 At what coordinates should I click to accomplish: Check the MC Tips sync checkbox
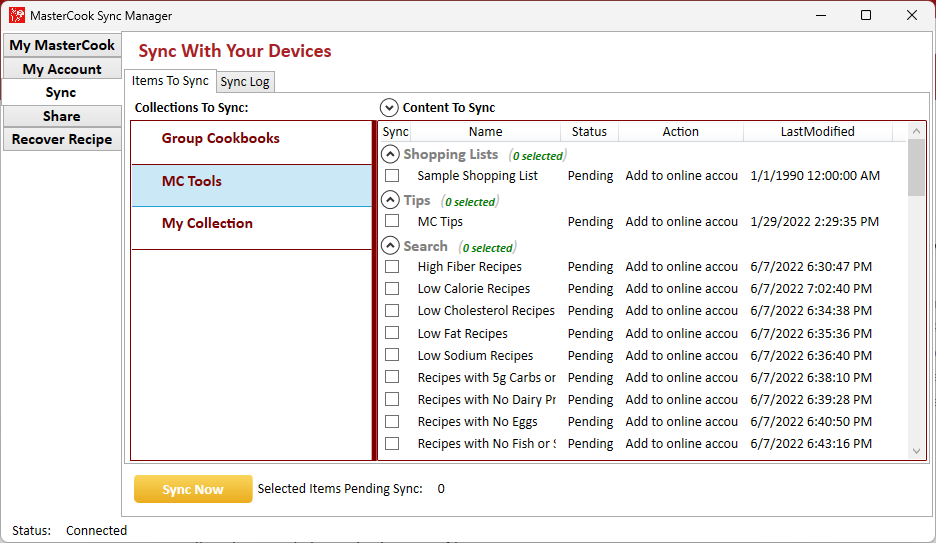(x=392, y=221)
